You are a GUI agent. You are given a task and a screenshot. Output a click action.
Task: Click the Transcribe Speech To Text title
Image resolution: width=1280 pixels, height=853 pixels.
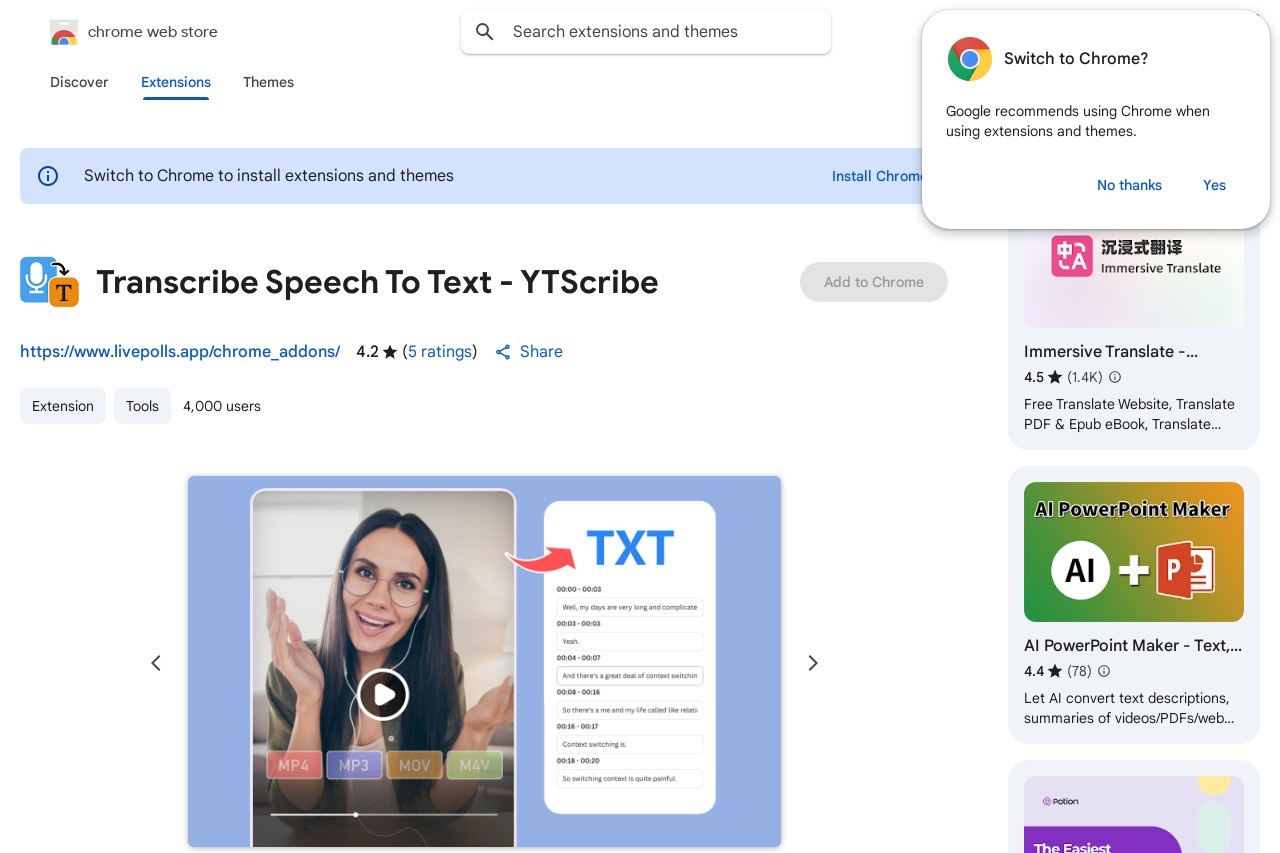[x=377, y=282]
